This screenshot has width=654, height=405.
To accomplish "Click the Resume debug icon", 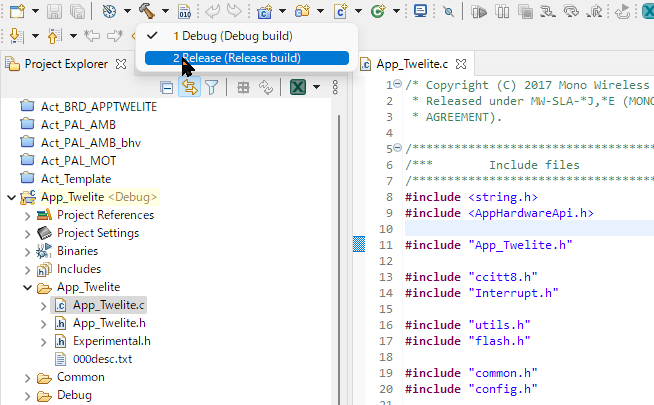I will point(479,12).
